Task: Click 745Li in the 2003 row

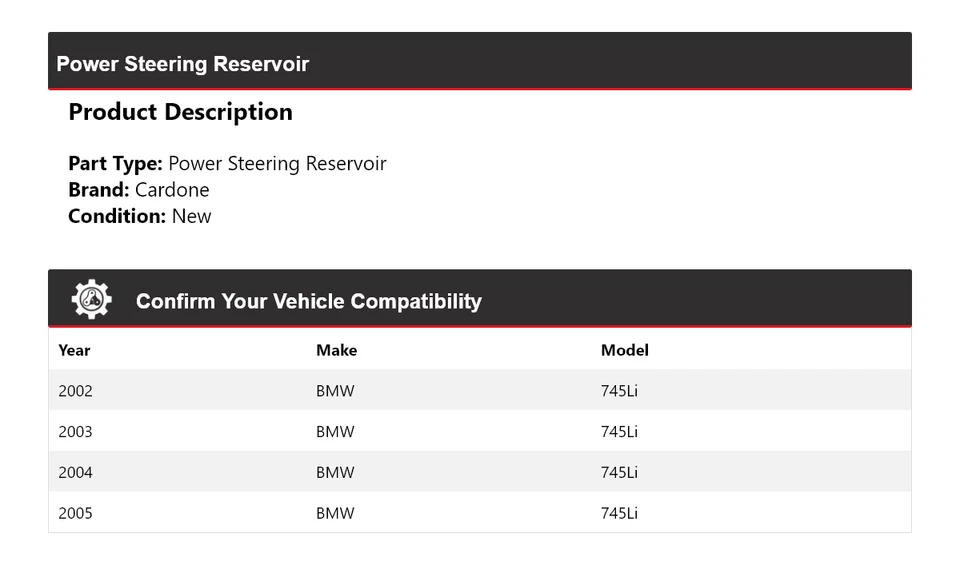Action: coord(619,432)
